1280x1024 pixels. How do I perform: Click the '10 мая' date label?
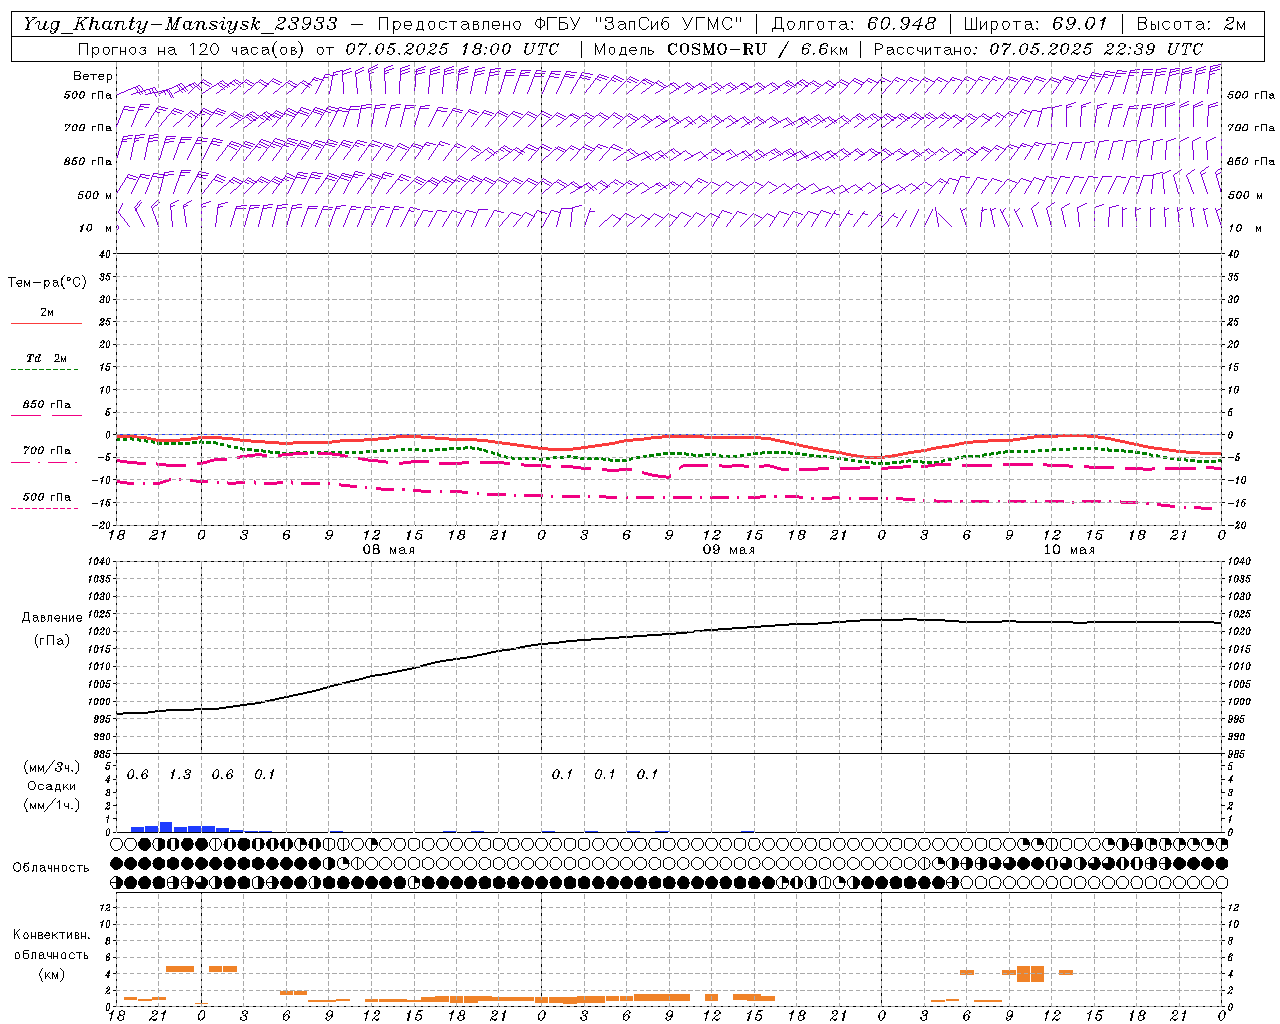[1069, 550]
